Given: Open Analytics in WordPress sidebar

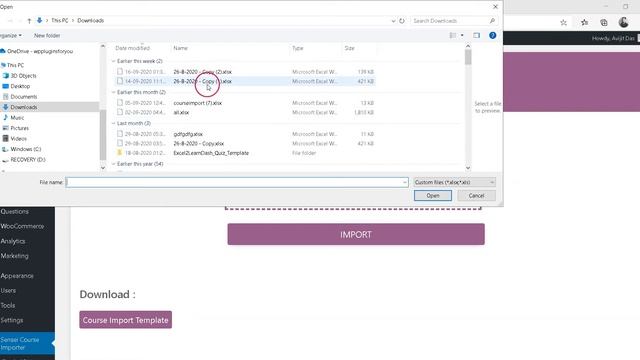Looking at the screenshot, I should coord(13,241).
